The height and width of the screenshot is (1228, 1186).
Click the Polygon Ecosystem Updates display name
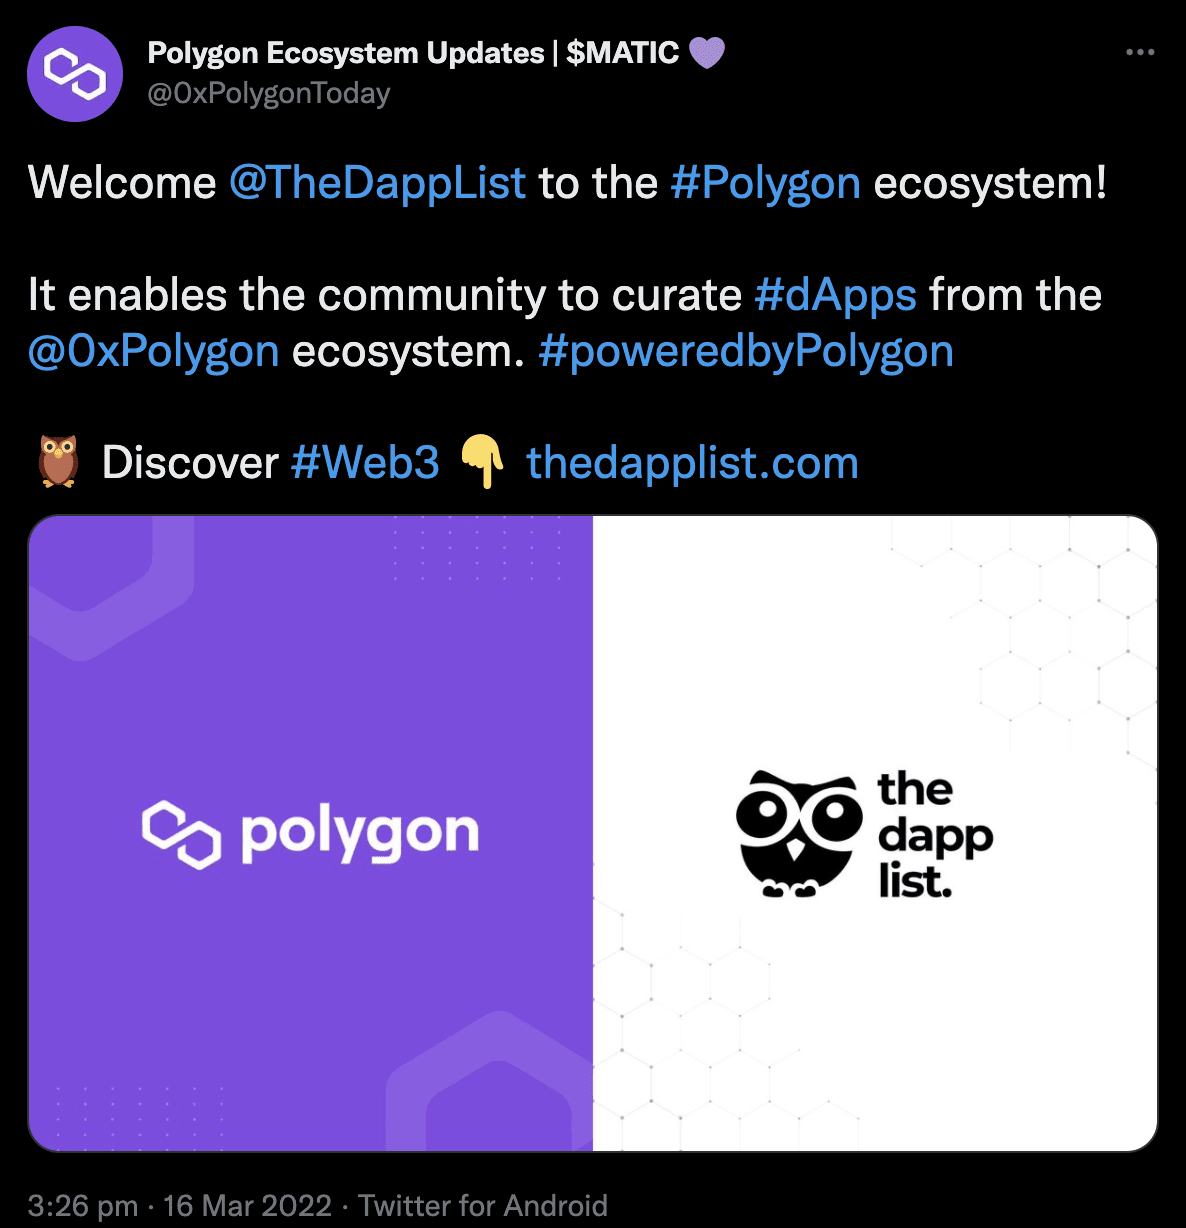pyautogui.click(x=413, y=52)
